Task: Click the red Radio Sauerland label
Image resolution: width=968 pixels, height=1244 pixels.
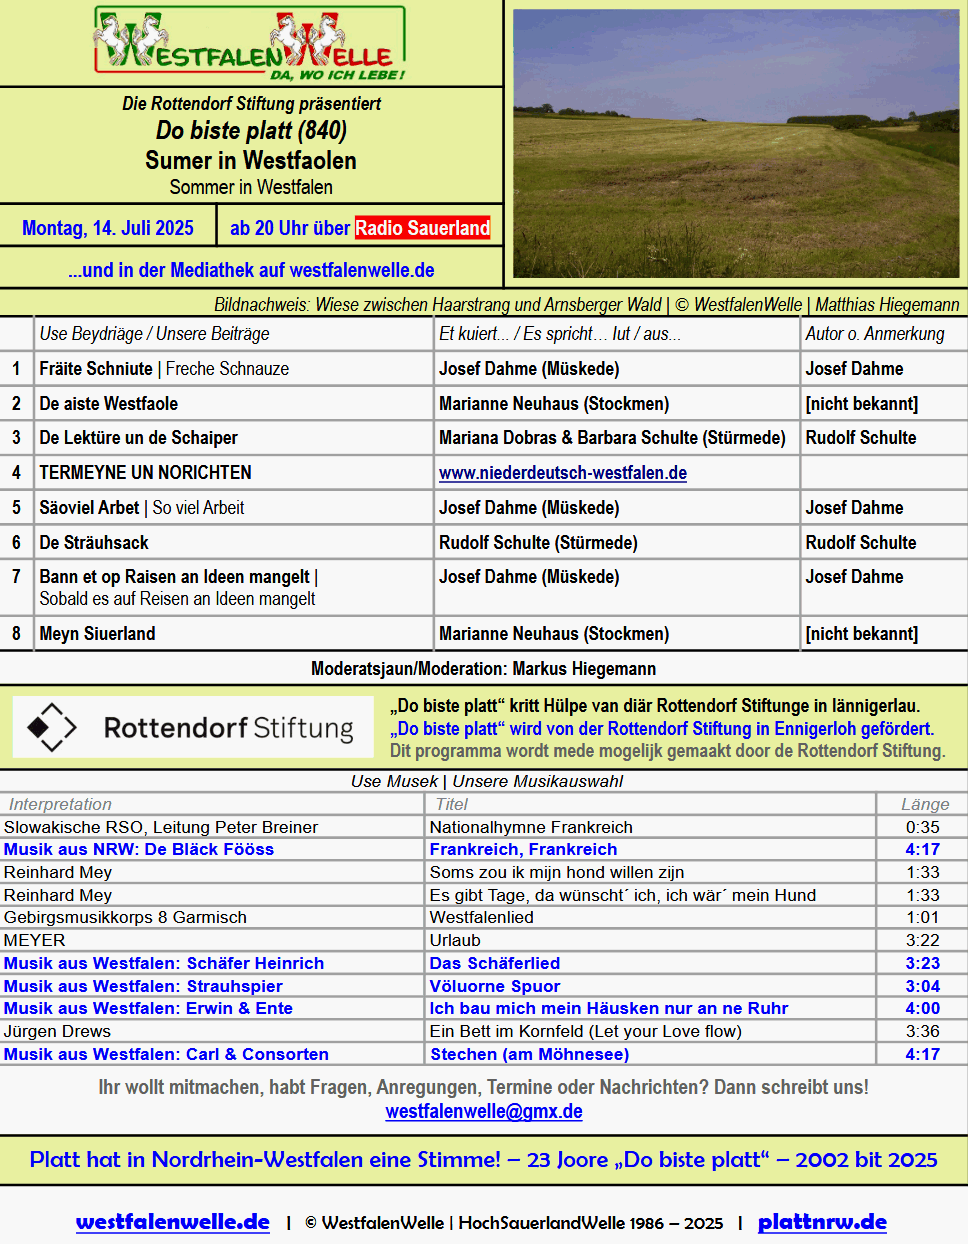Action: click(422, 228)
